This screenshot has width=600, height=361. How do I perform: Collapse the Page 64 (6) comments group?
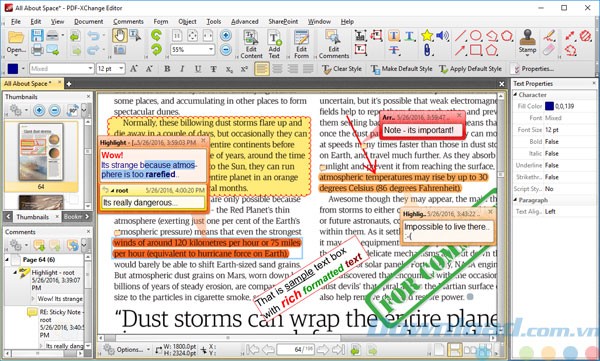coord(7,260)
